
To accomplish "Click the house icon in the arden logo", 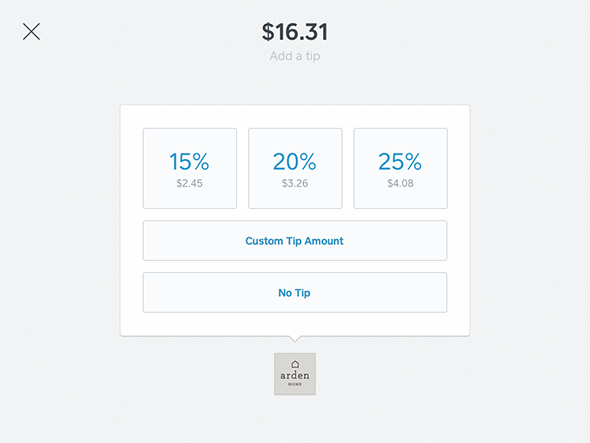I will [x=295, y=364].
